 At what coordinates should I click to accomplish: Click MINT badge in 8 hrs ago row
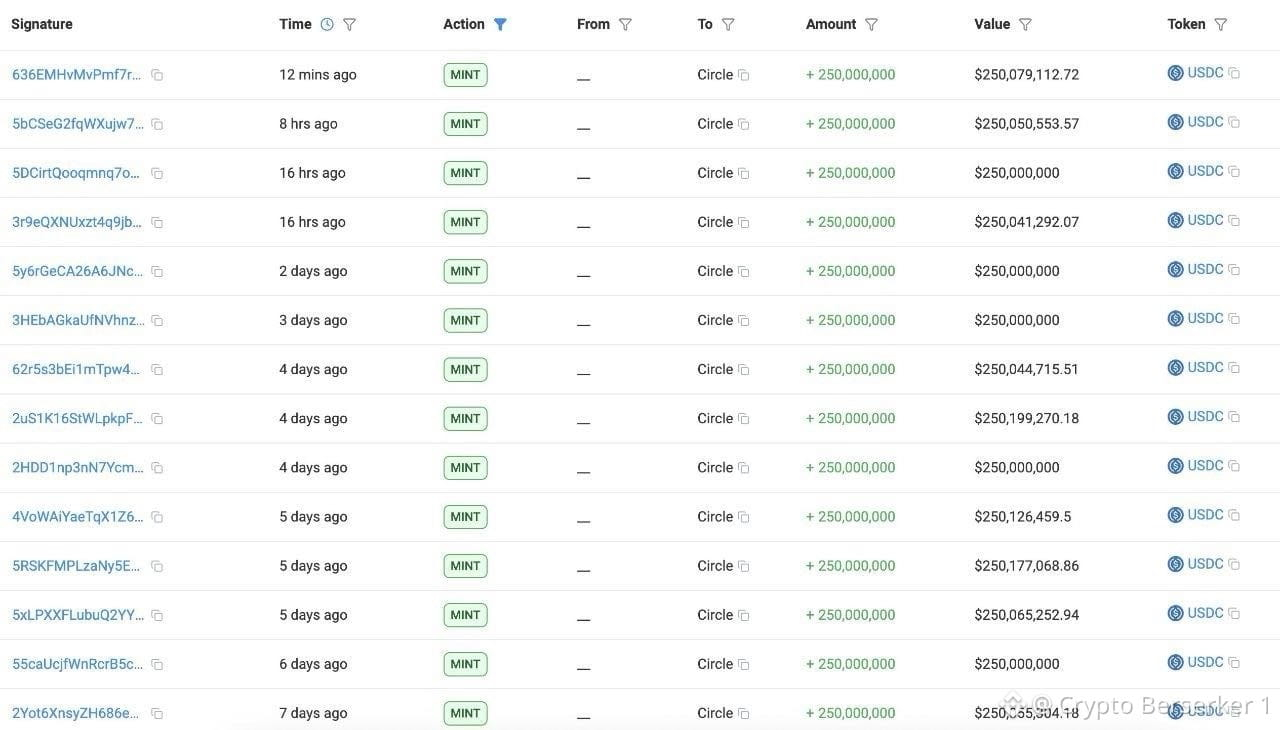point(465,124)
